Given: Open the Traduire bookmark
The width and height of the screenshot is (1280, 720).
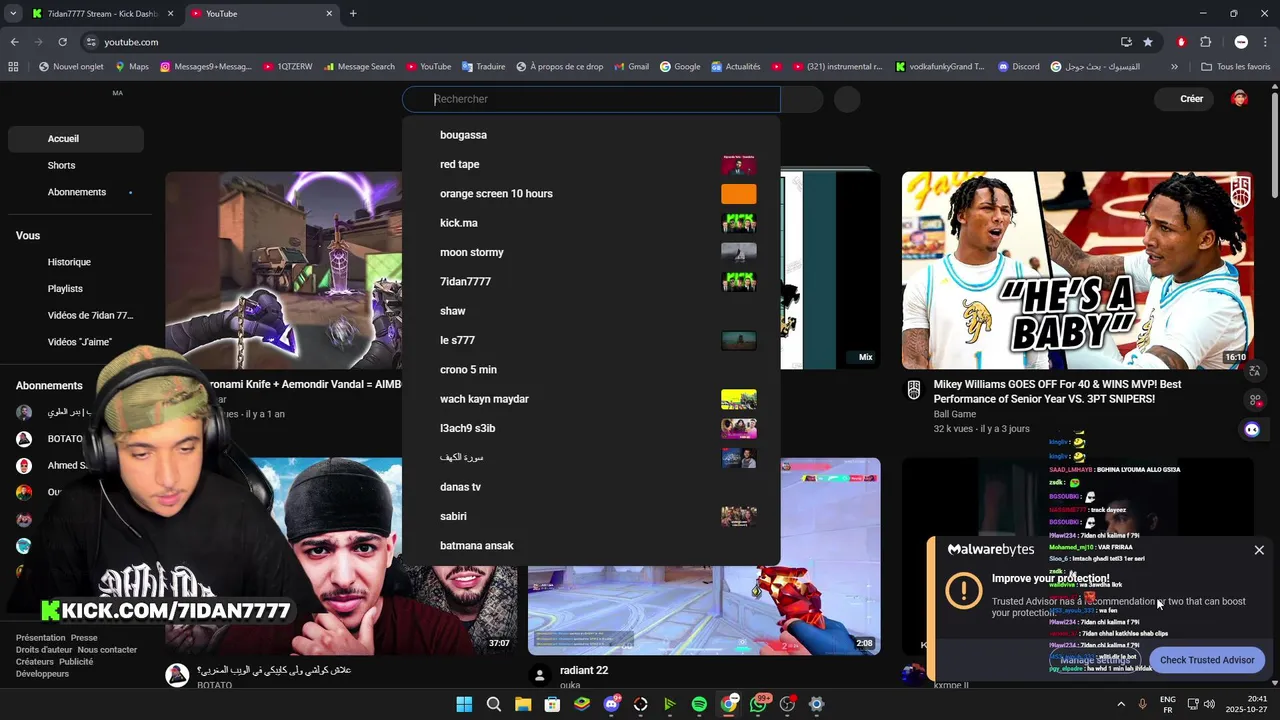Looking at the screenshot, I should [x=484, y=67].
